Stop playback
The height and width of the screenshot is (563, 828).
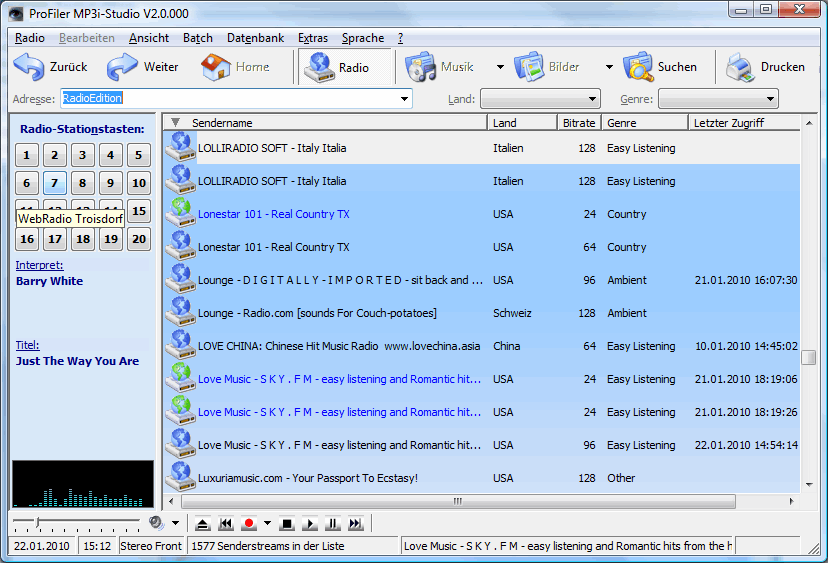click(287, 524)
